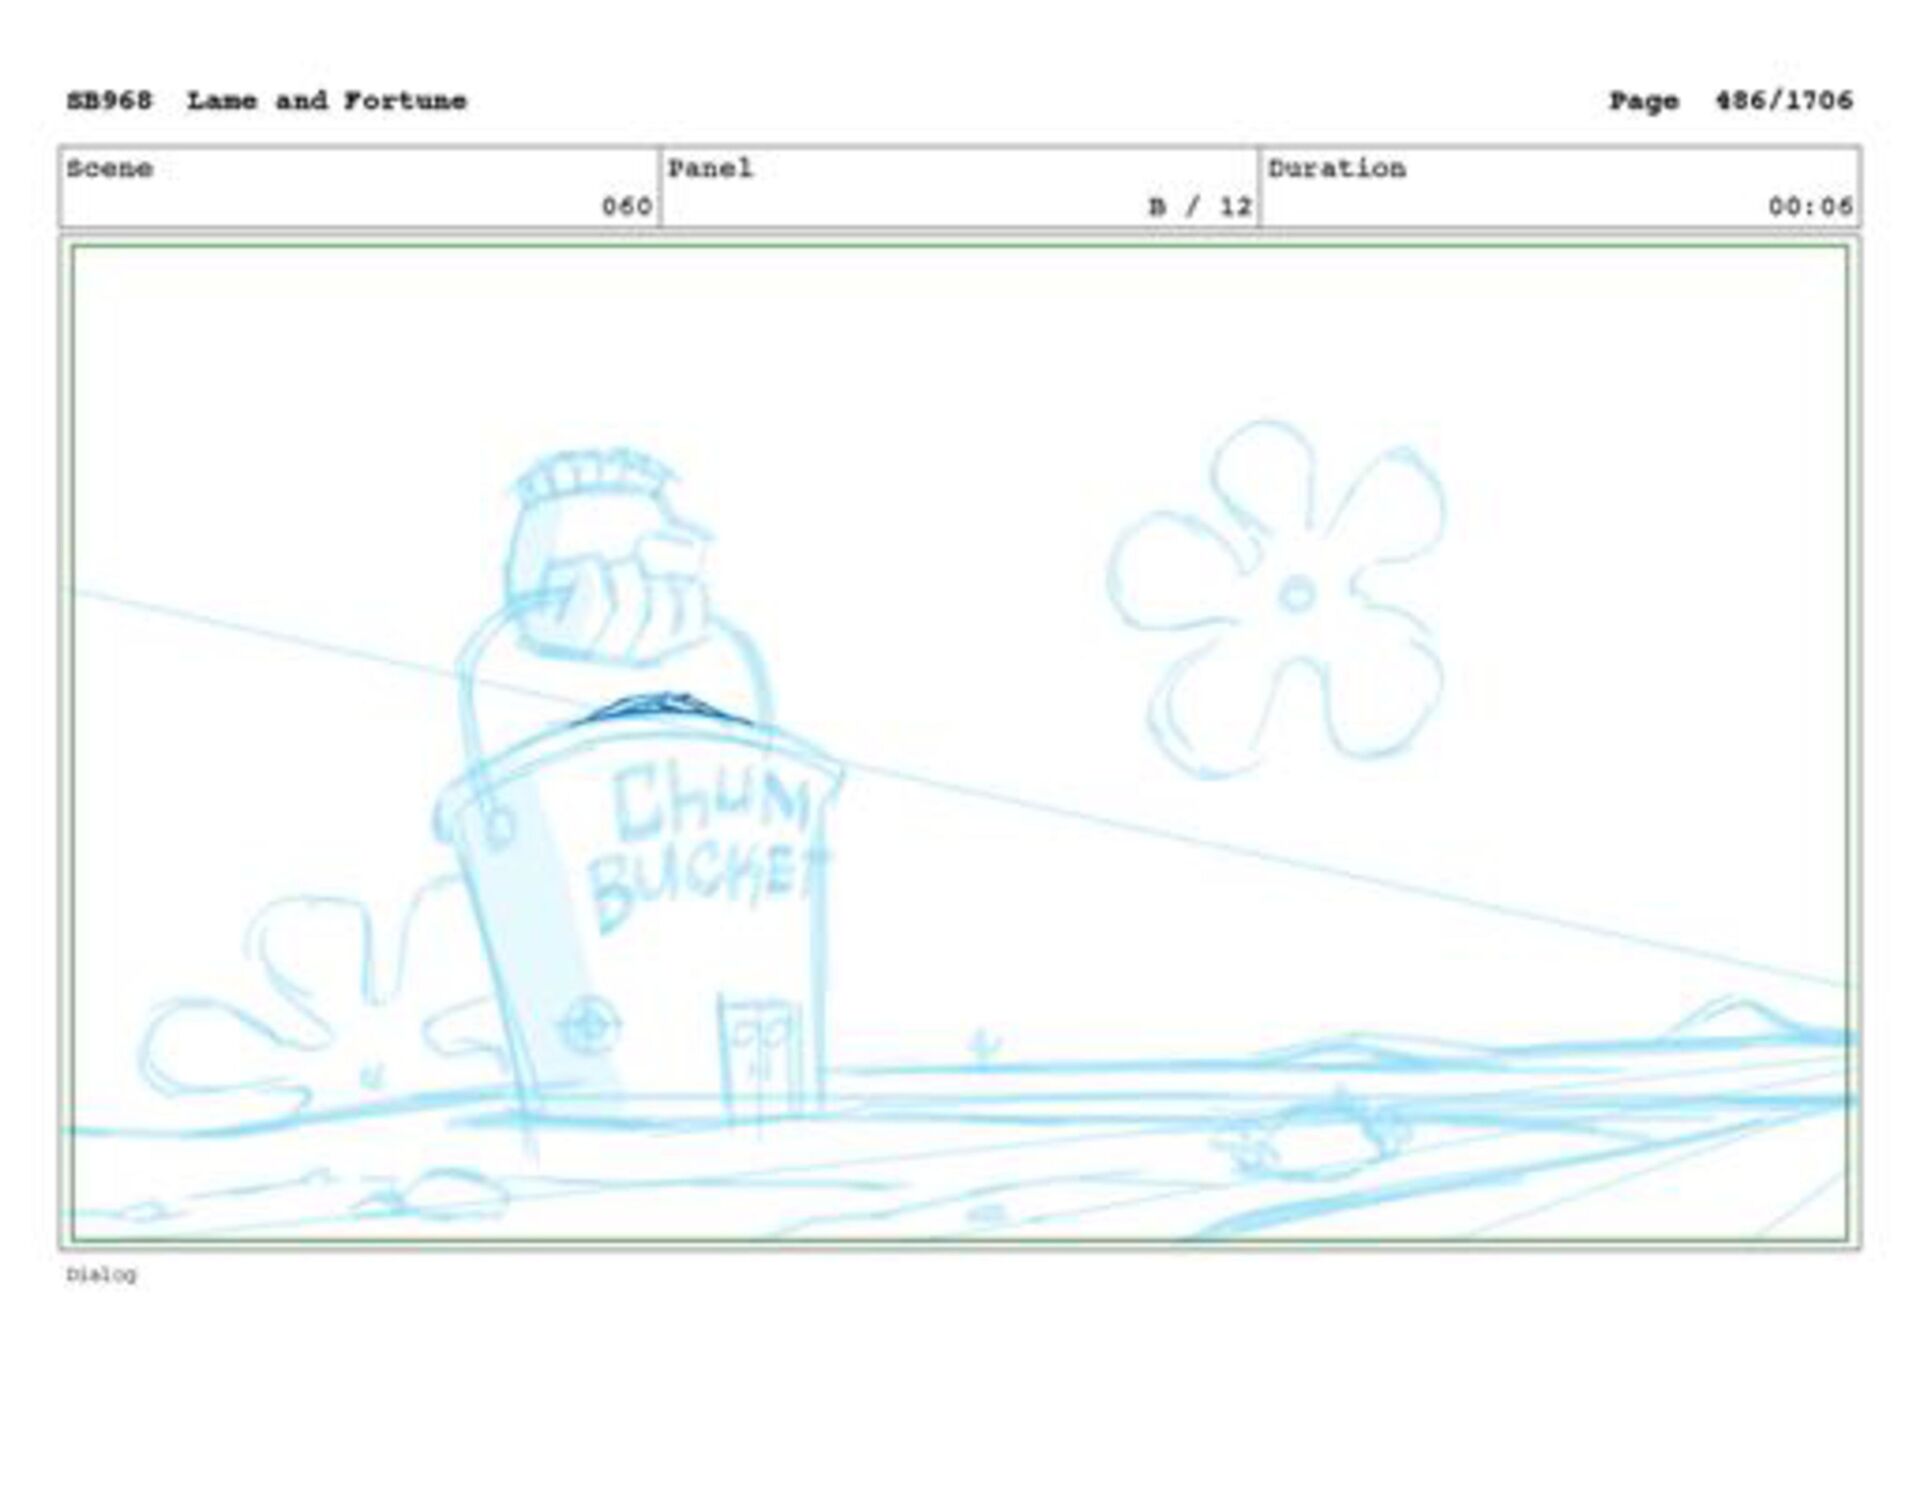This screenshot has height=1487, width=1920.
Task: Click the 'Dialog' label below the panel
Action: click(101, 1274)
